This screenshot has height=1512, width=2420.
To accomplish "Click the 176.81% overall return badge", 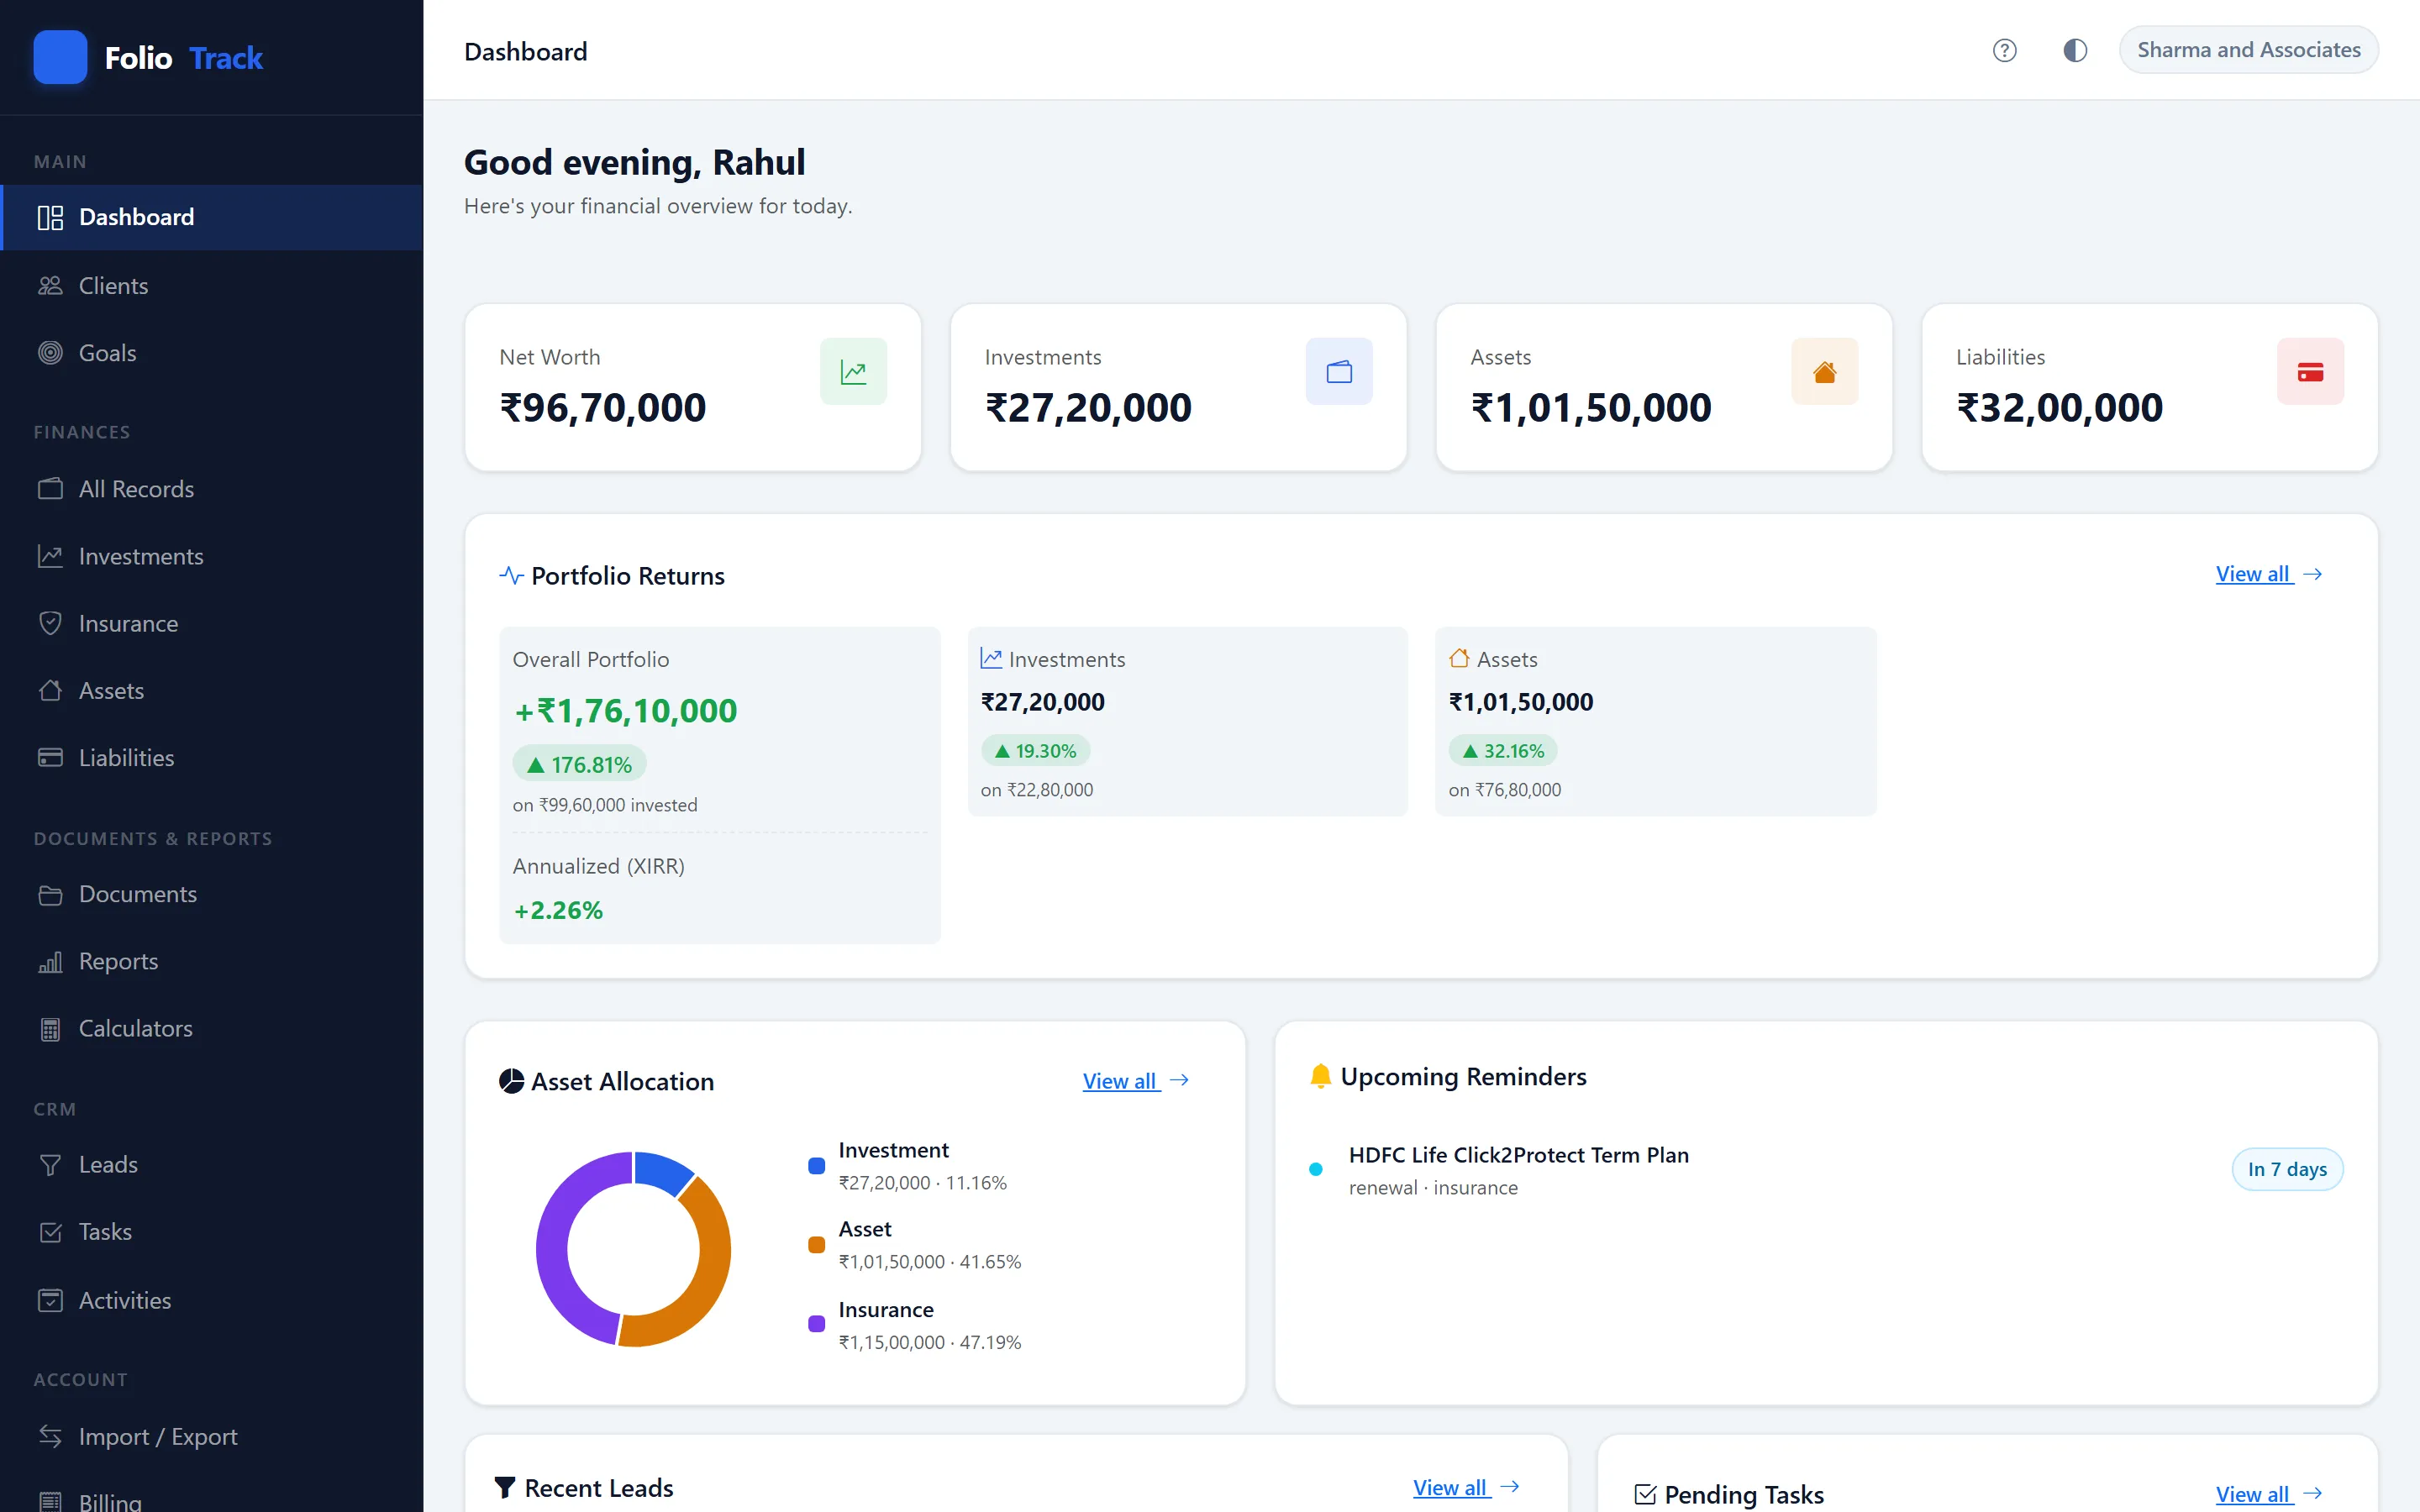I will (x=579, y=765).
